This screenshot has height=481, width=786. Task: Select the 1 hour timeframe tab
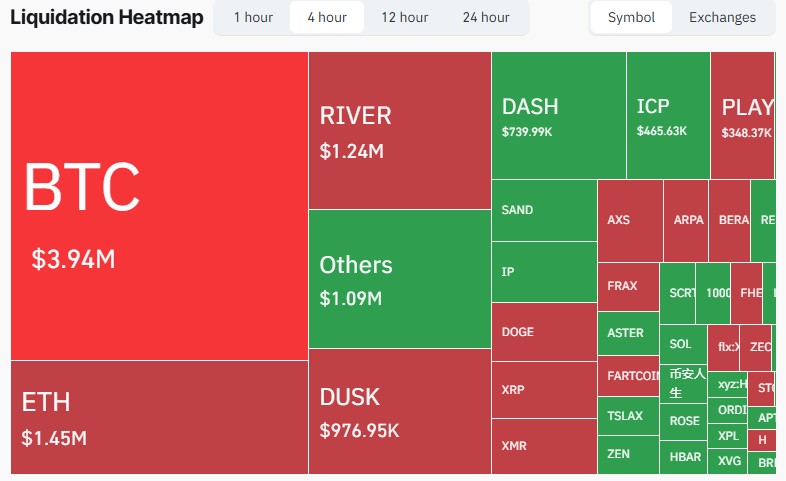pyautogui.click(x=253, y=17)
